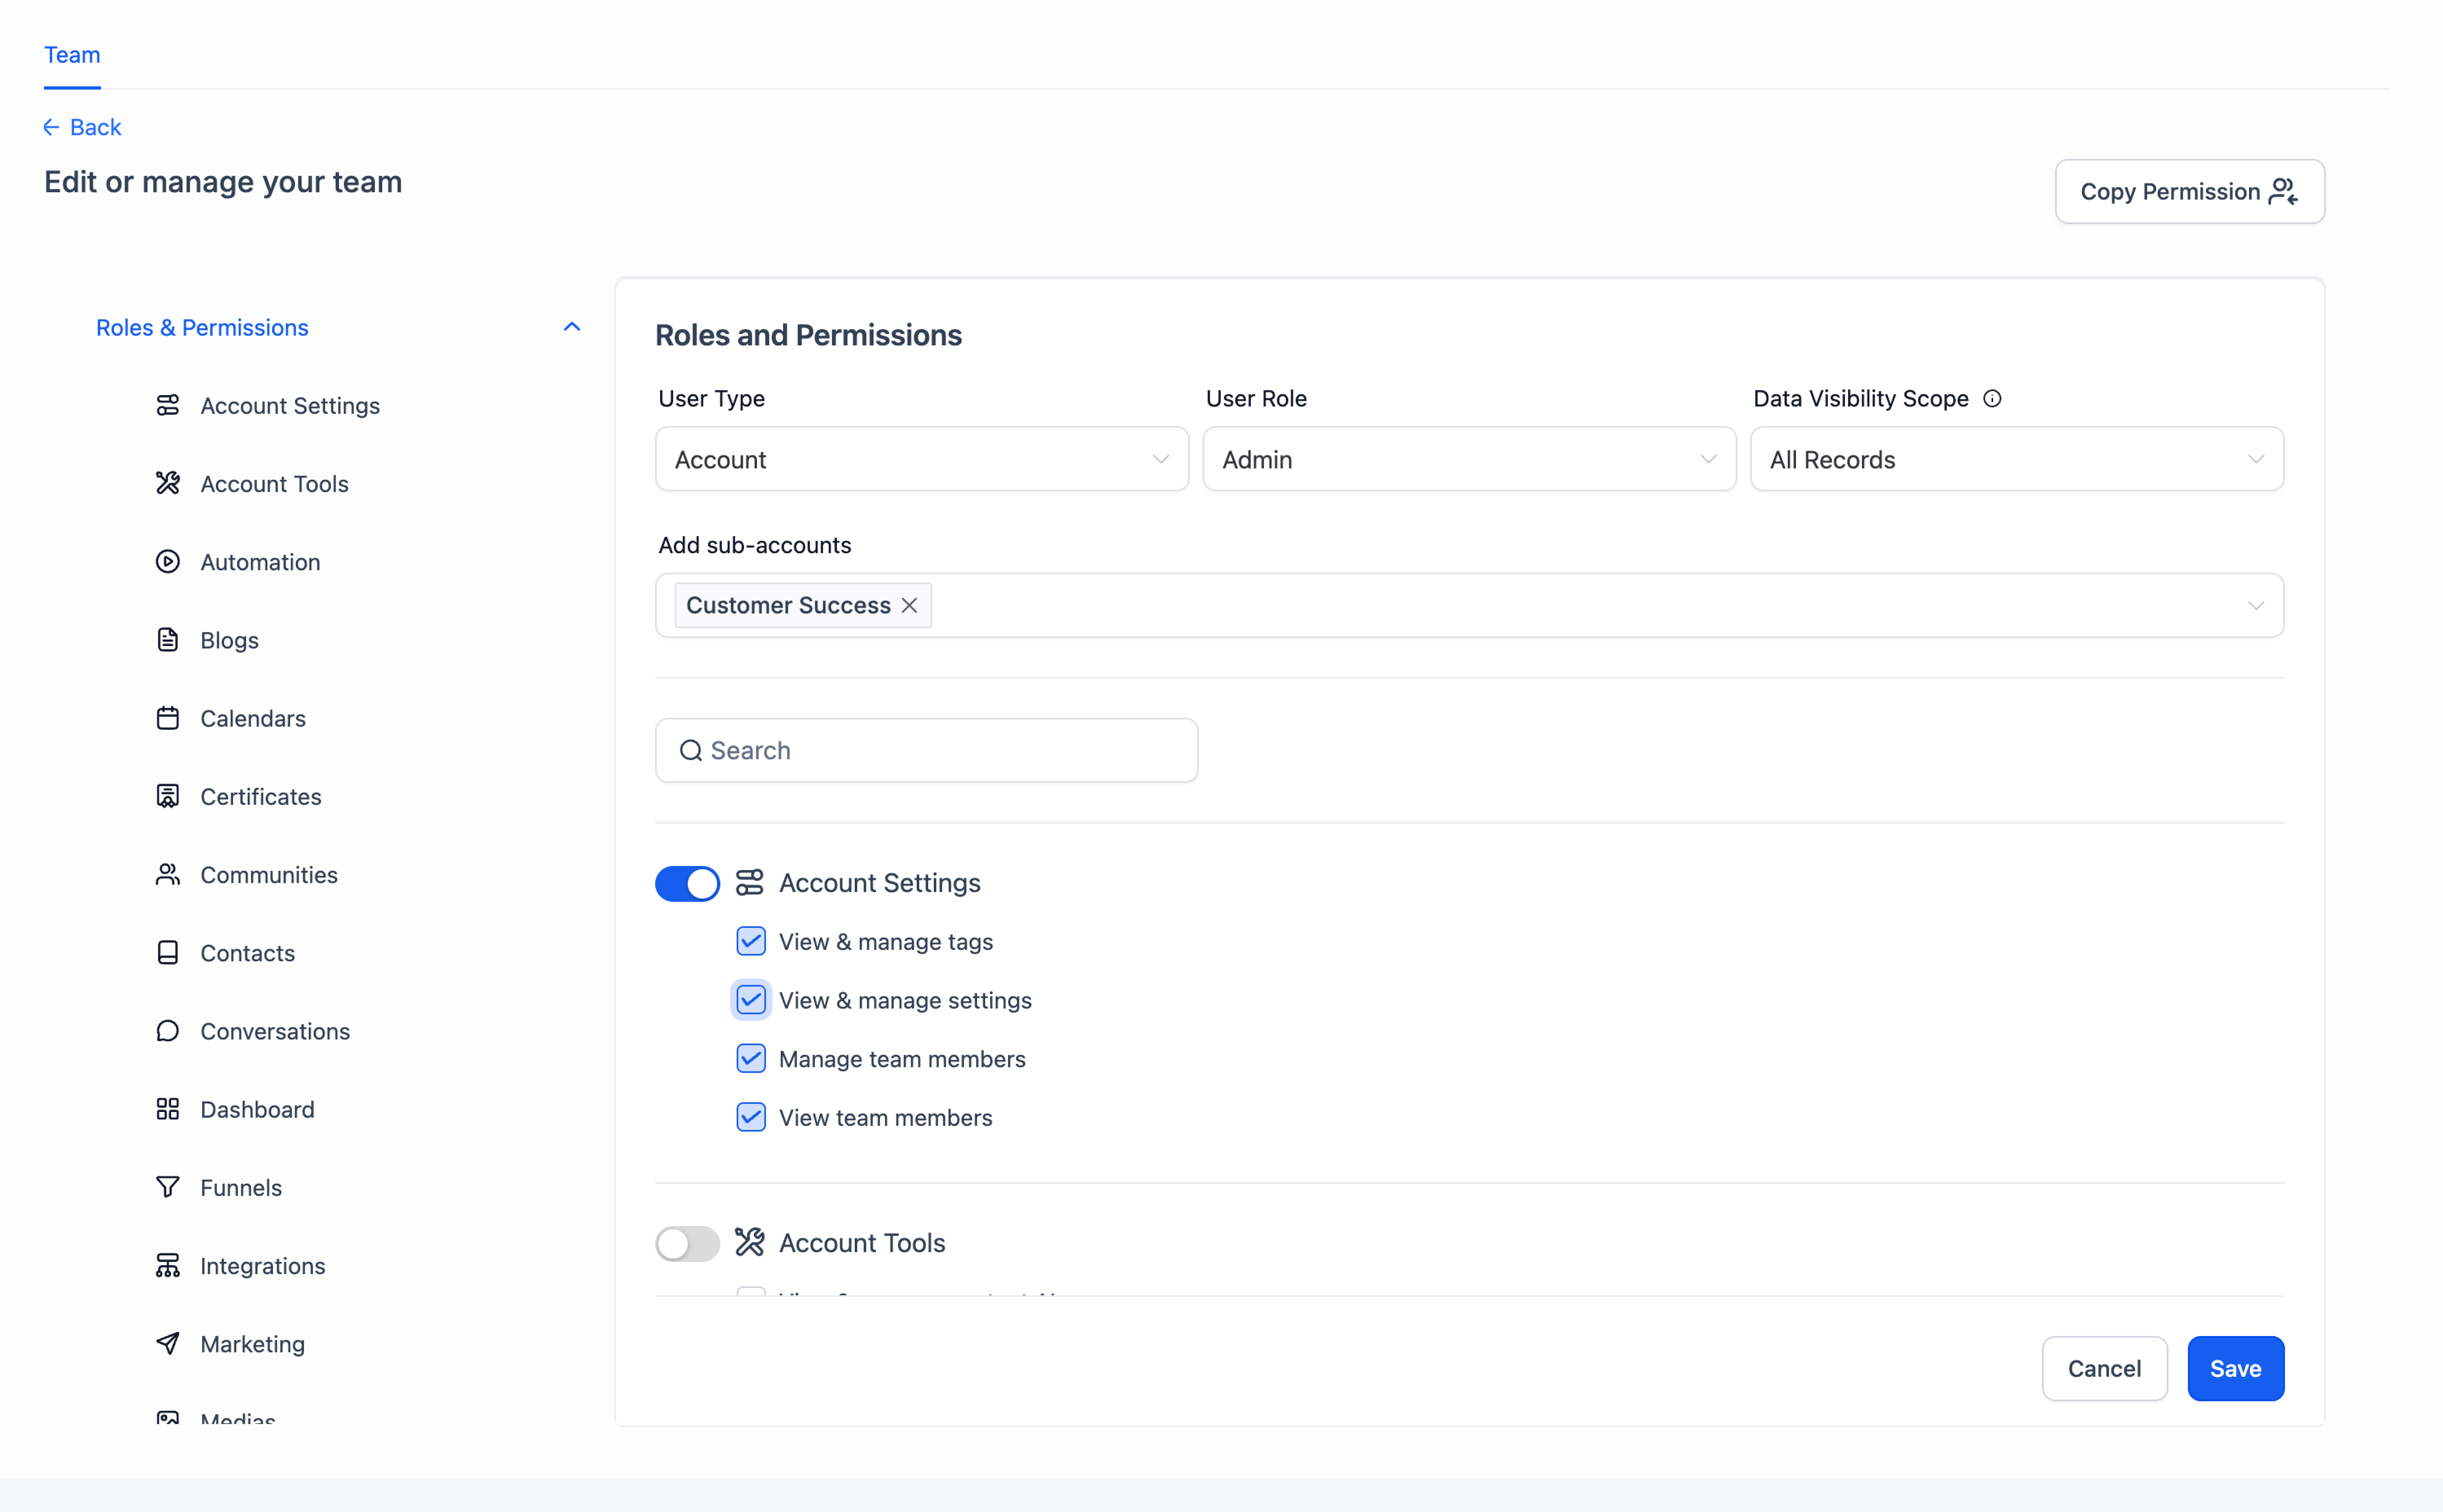This screenshot has height=1512, width=2443.
Task: Enable the Account Tools toggle
Action: [x=687, y=1243]
